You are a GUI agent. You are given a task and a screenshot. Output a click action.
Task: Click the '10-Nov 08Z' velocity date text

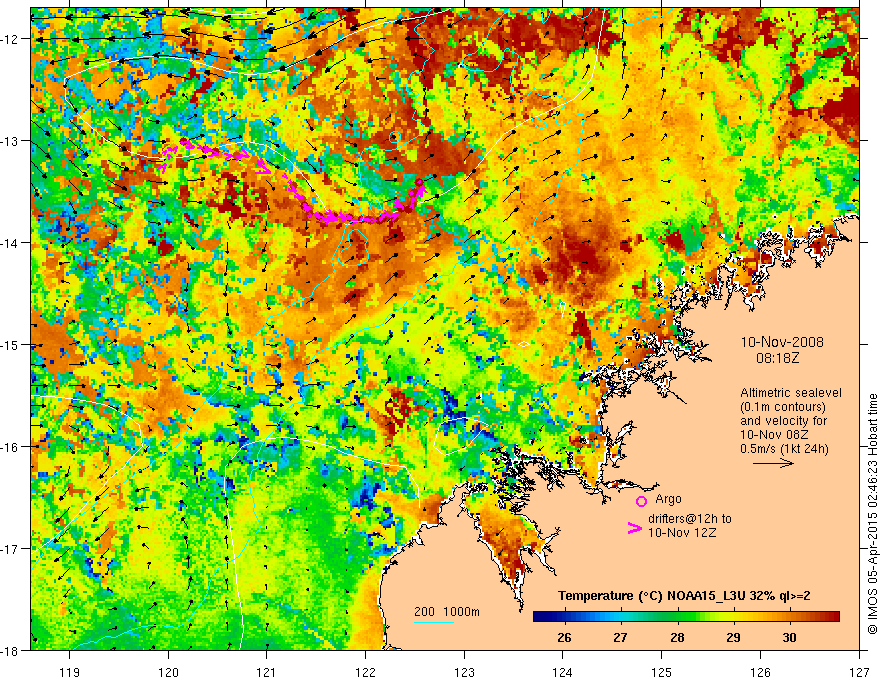click(x=774, y=435)
